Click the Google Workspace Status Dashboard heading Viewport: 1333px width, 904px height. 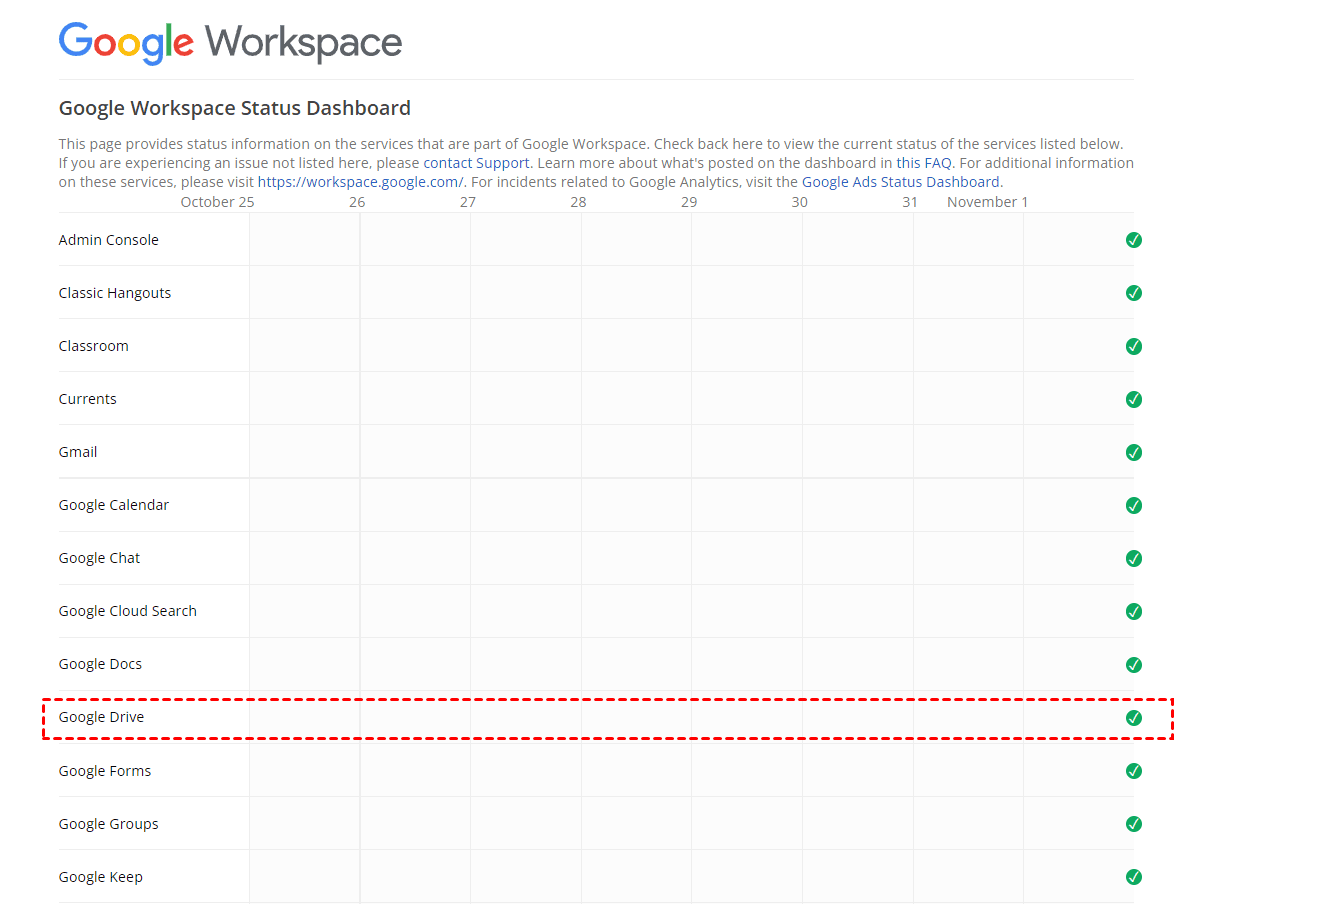tap(235, 108)
